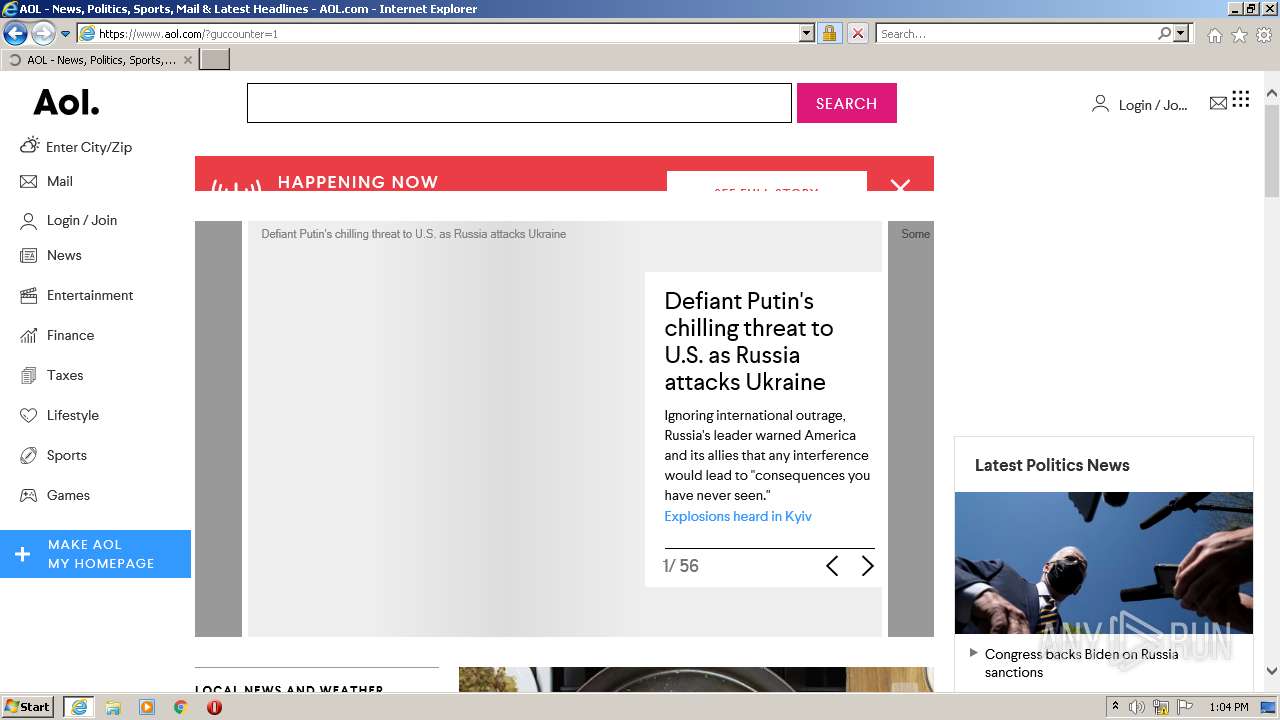Click the Latest Politics News heading
Screen dimensions: 1280x720
tap(1052, 465)
